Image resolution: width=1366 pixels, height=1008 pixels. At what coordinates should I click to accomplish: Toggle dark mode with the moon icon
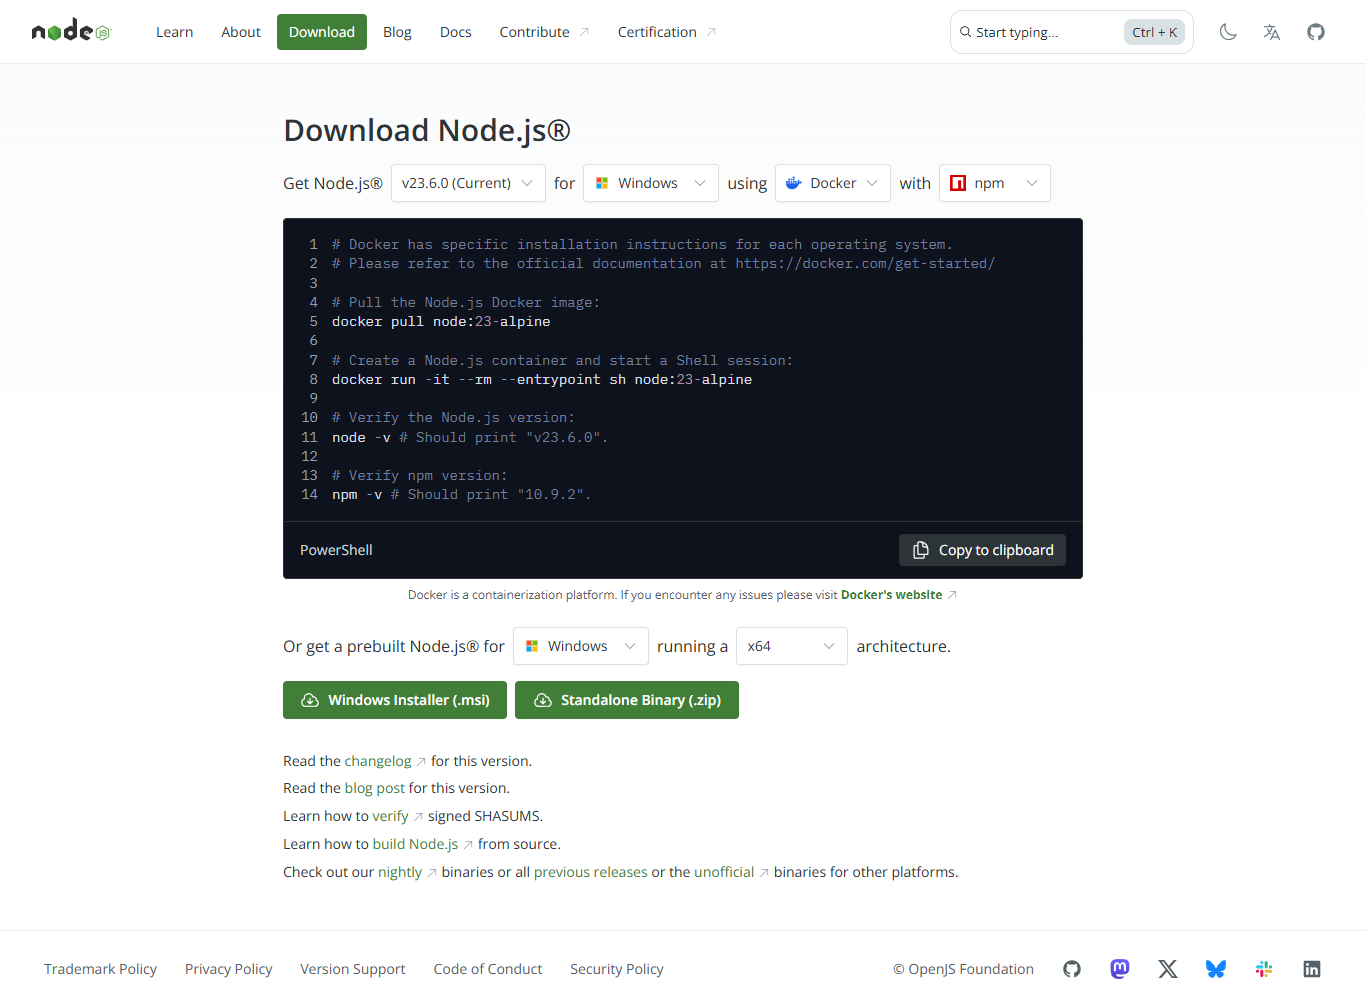pos(1228,31)
